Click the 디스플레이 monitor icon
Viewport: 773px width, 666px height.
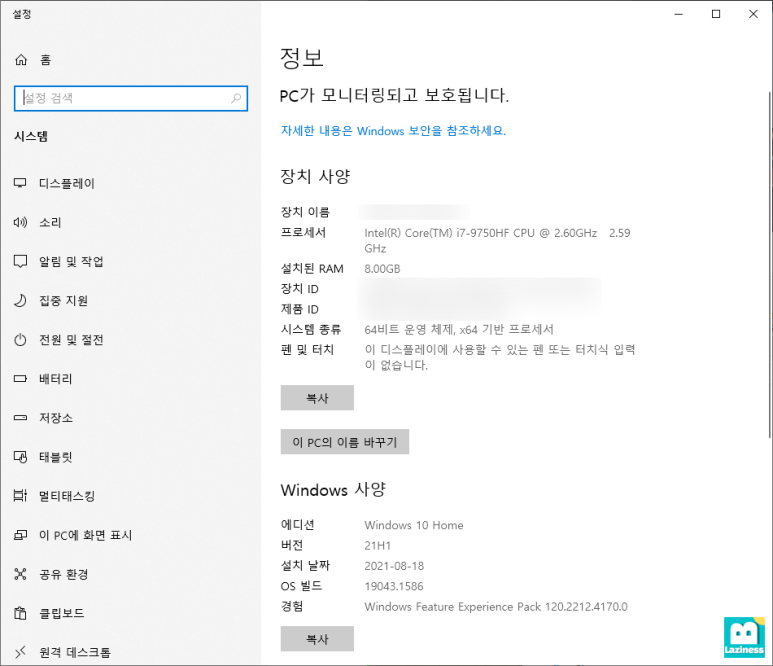[20, 183]
